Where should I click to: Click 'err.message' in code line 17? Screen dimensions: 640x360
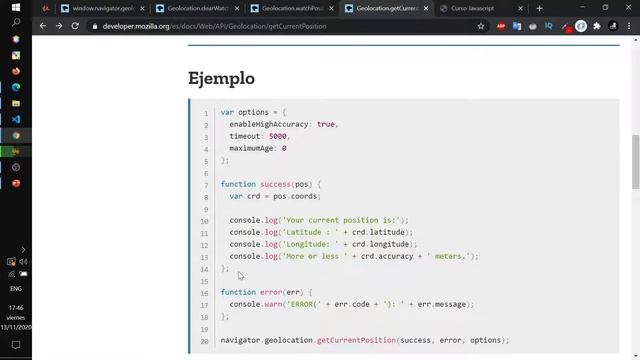point(442,304)
